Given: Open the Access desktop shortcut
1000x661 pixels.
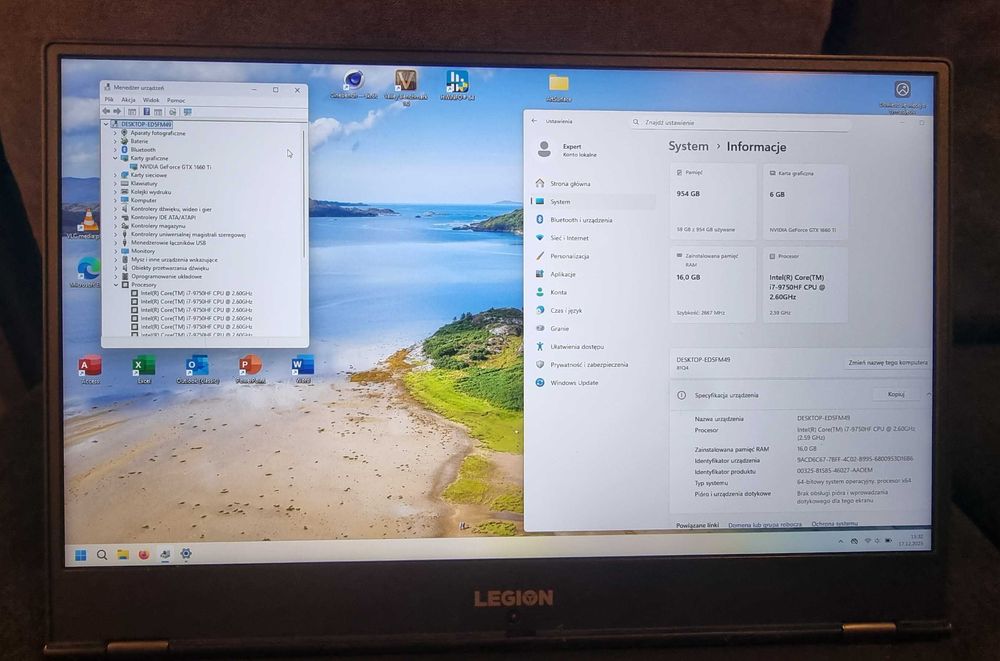Looking at the screenshot, I should (90, 369).
